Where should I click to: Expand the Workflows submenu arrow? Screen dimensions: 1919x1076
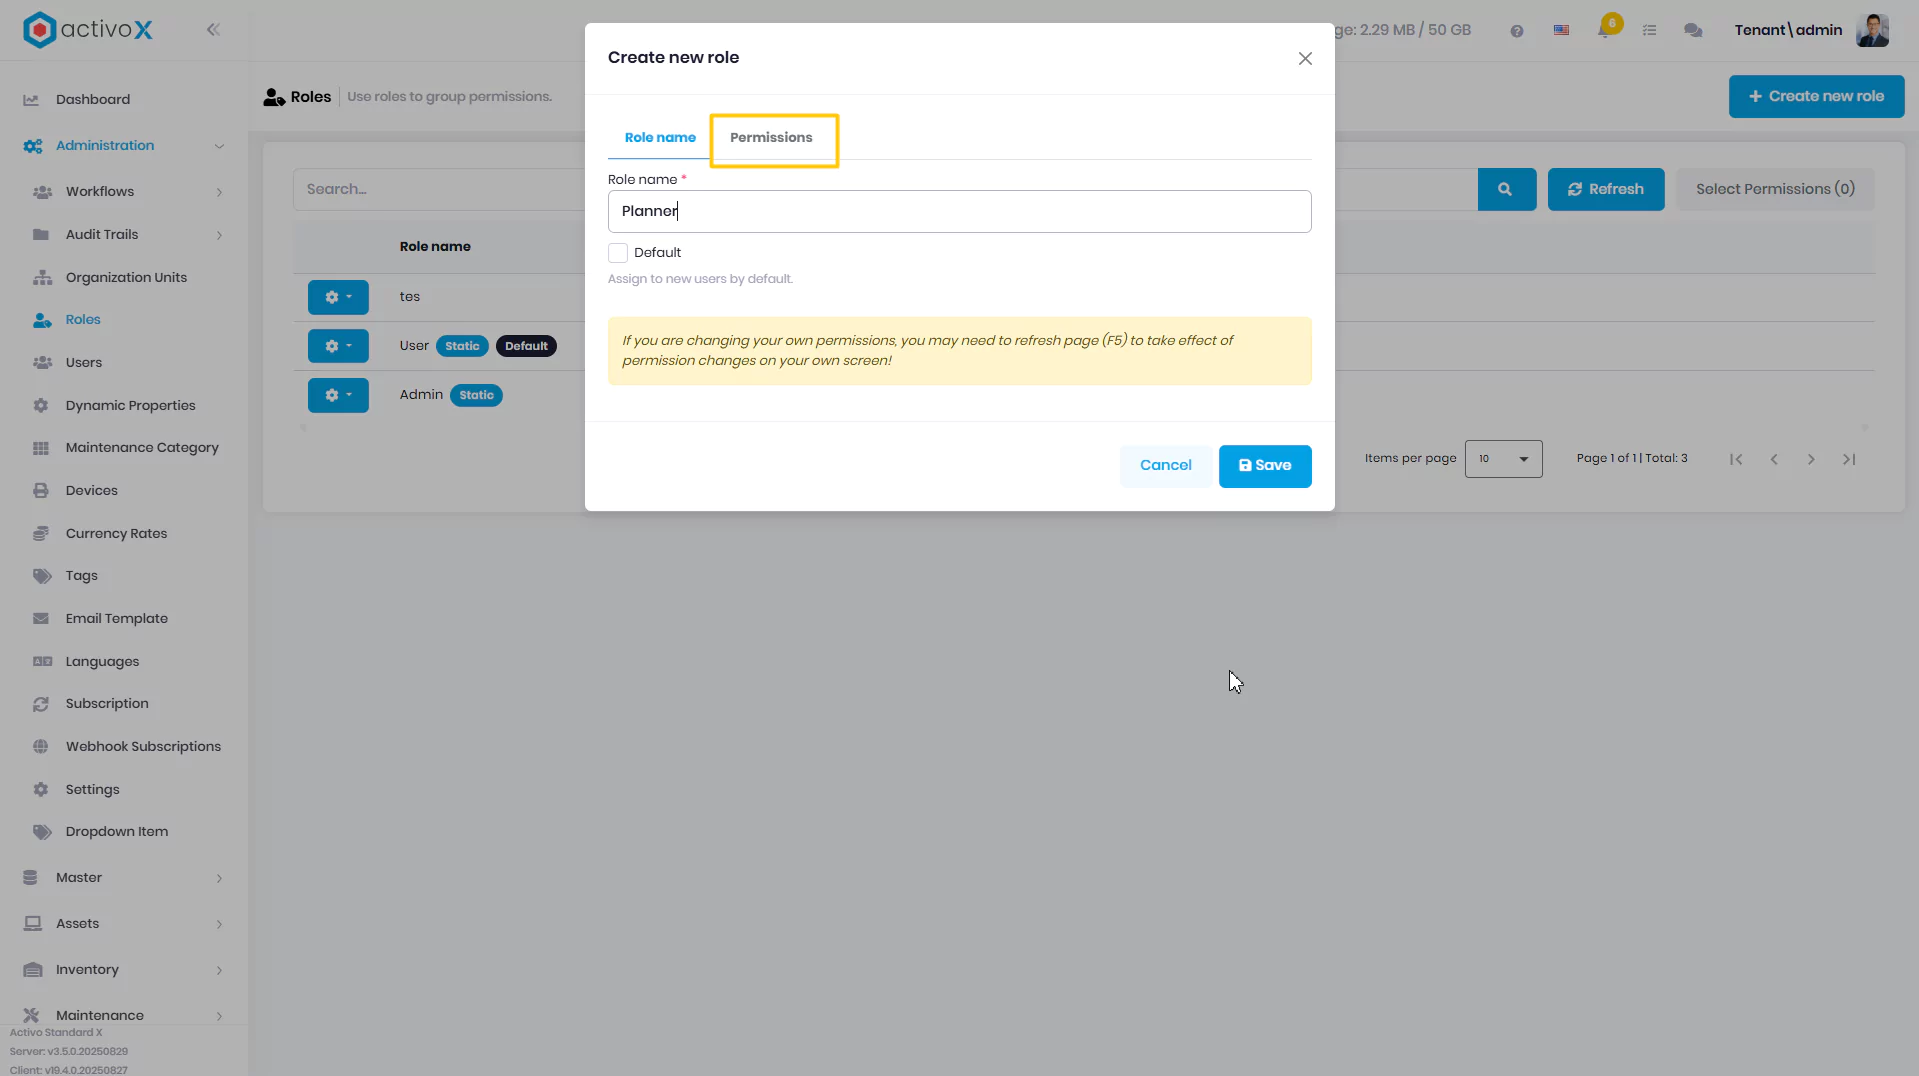(x=219, y=192)
